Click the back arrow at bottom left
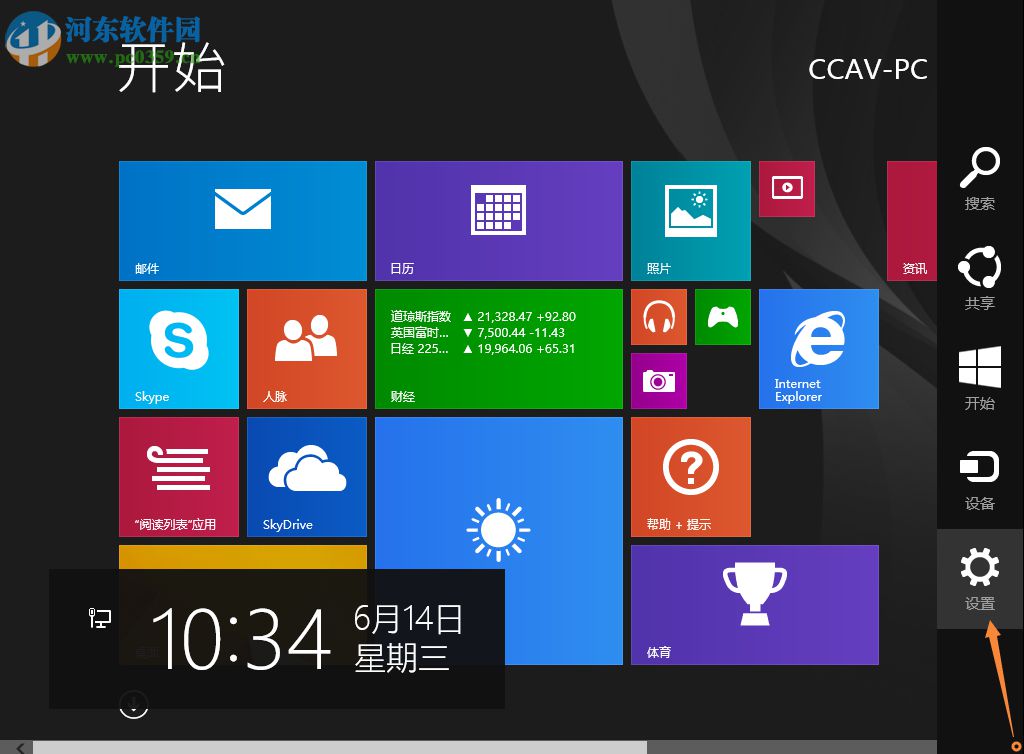The image size is (1024, 754). point(18,747)
